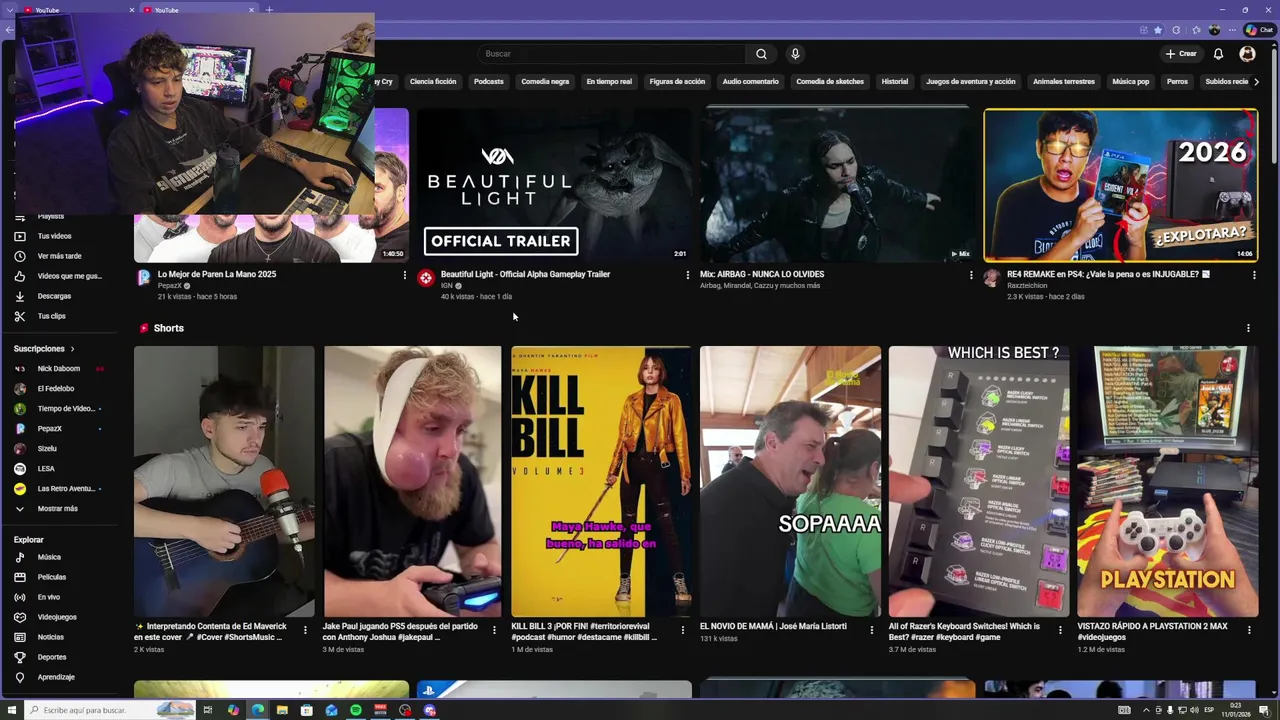The height and width of the screenshot is (720, 1280).
Task: Open the notifications bell
Action: point(1218,54)
